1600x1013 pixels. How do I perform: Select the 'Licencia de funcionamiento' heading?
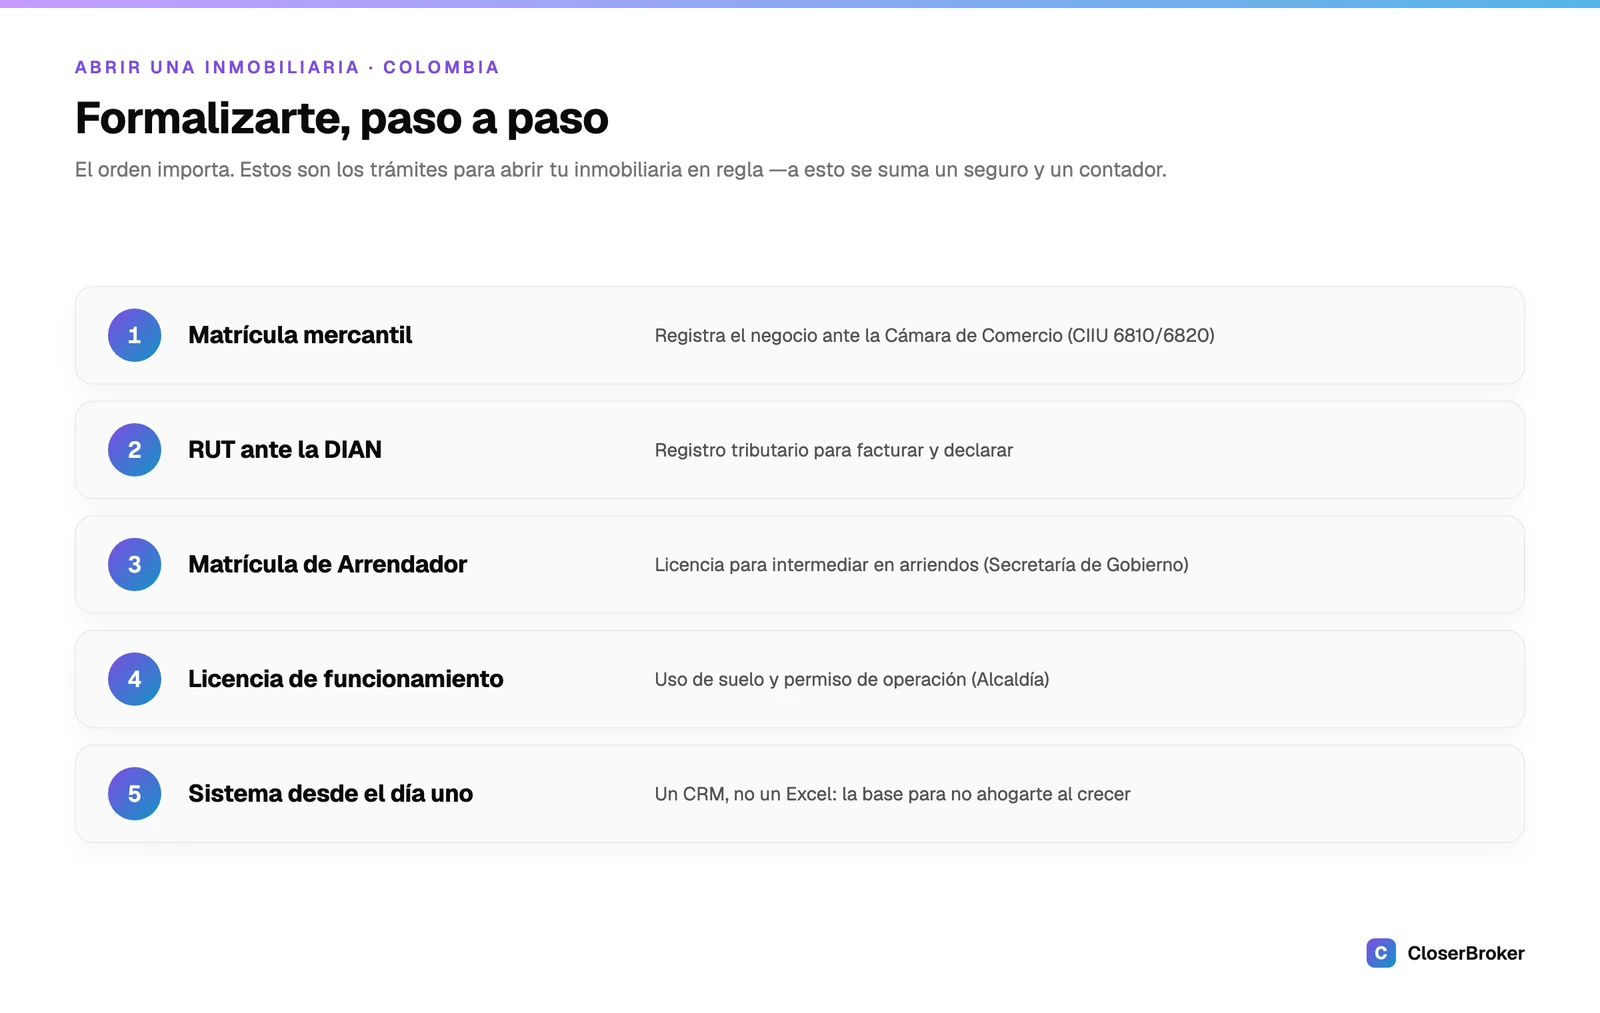coord(346,679)
